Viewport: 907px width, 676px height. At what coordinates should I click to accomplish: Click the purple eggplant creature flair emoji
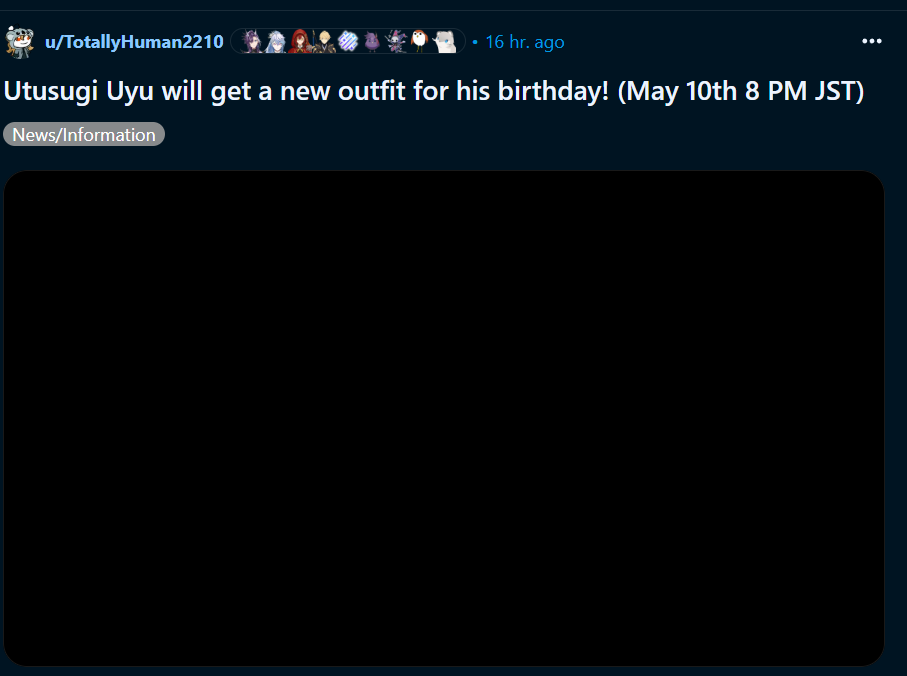(372, 42)
